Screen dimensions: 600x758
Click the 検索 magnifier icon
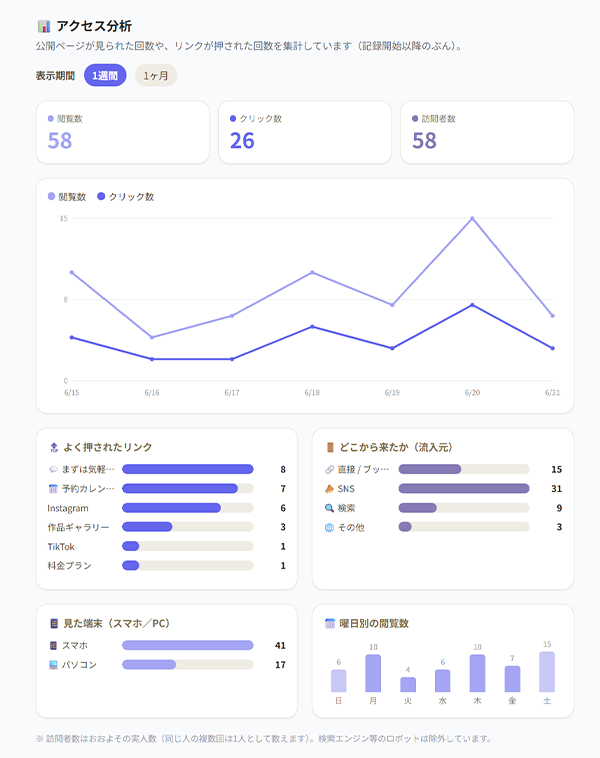[329, 508]
